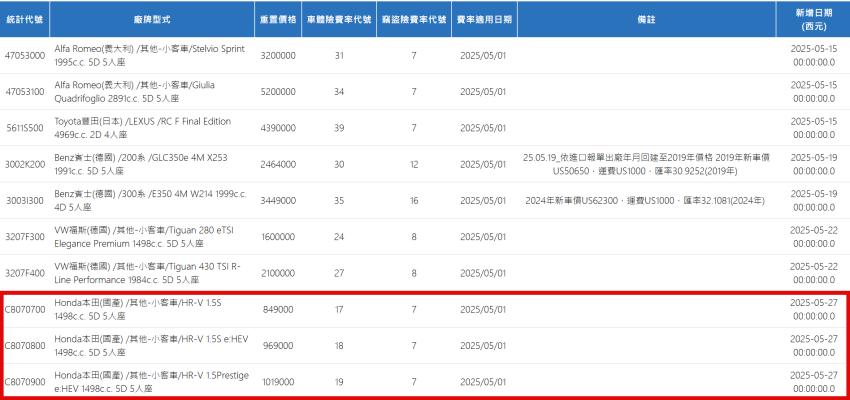Click theft rate code 7 in LEXUS row
Screen dimensions: 850x400
click(414, 128)
